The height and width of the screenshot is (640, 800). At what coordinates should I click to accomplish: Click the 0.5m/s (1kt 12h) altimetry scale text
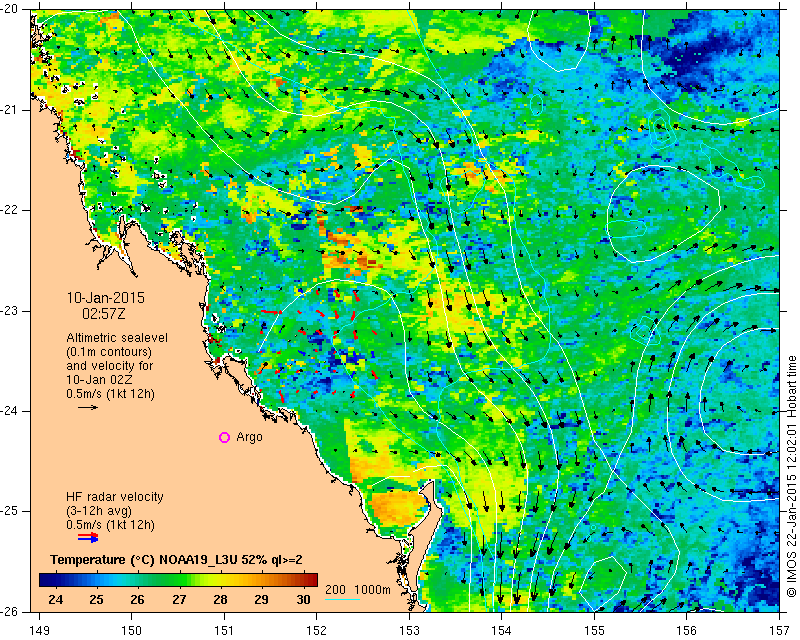pyautogui.click(x=110, y=394)
